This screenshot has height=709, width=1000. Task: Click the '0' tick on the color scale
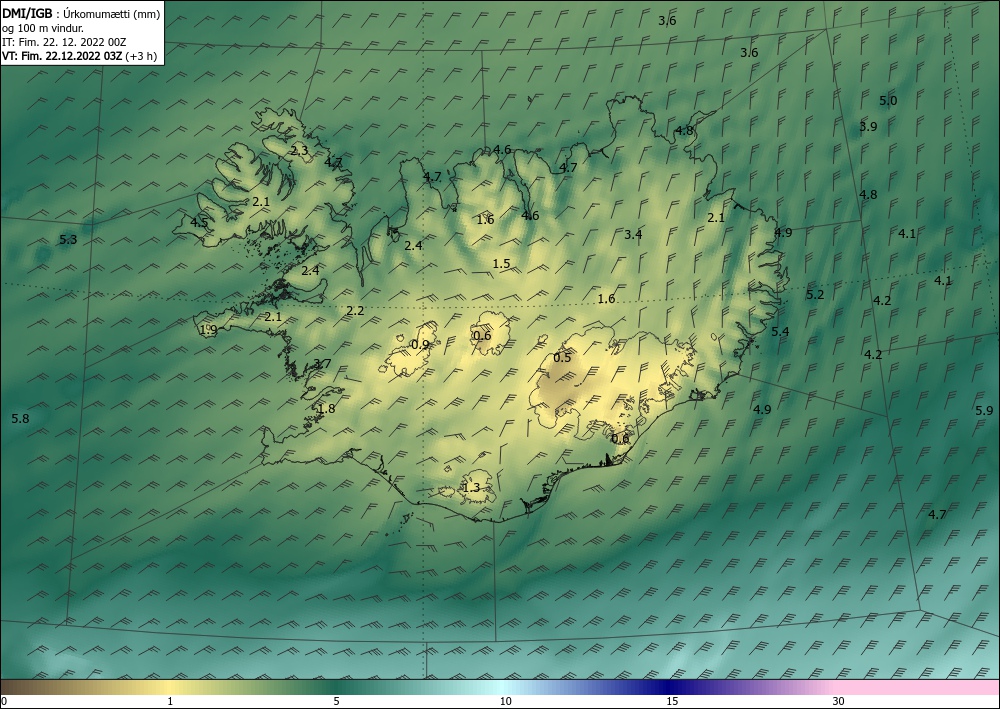[4, 701]
